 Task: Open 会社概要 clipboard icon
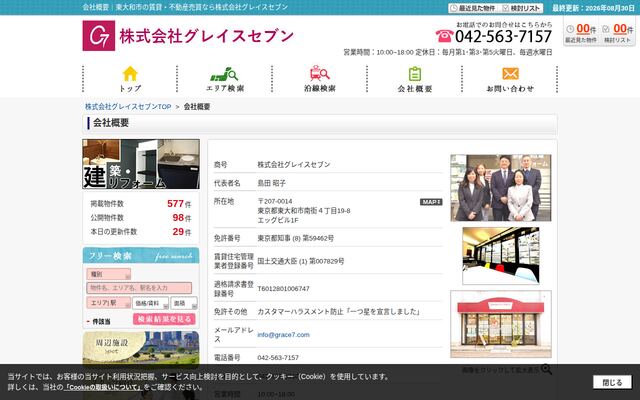click(415, 79)
